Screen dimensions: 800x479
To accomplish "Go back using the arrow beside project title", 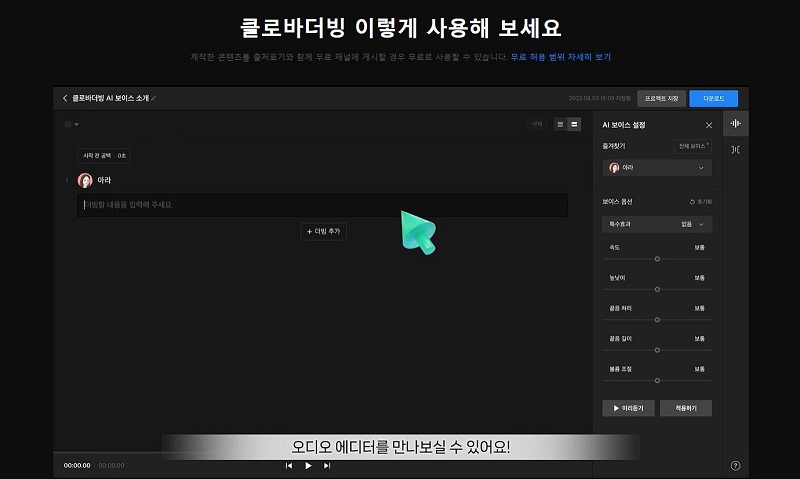I will [x=65, y=98].
